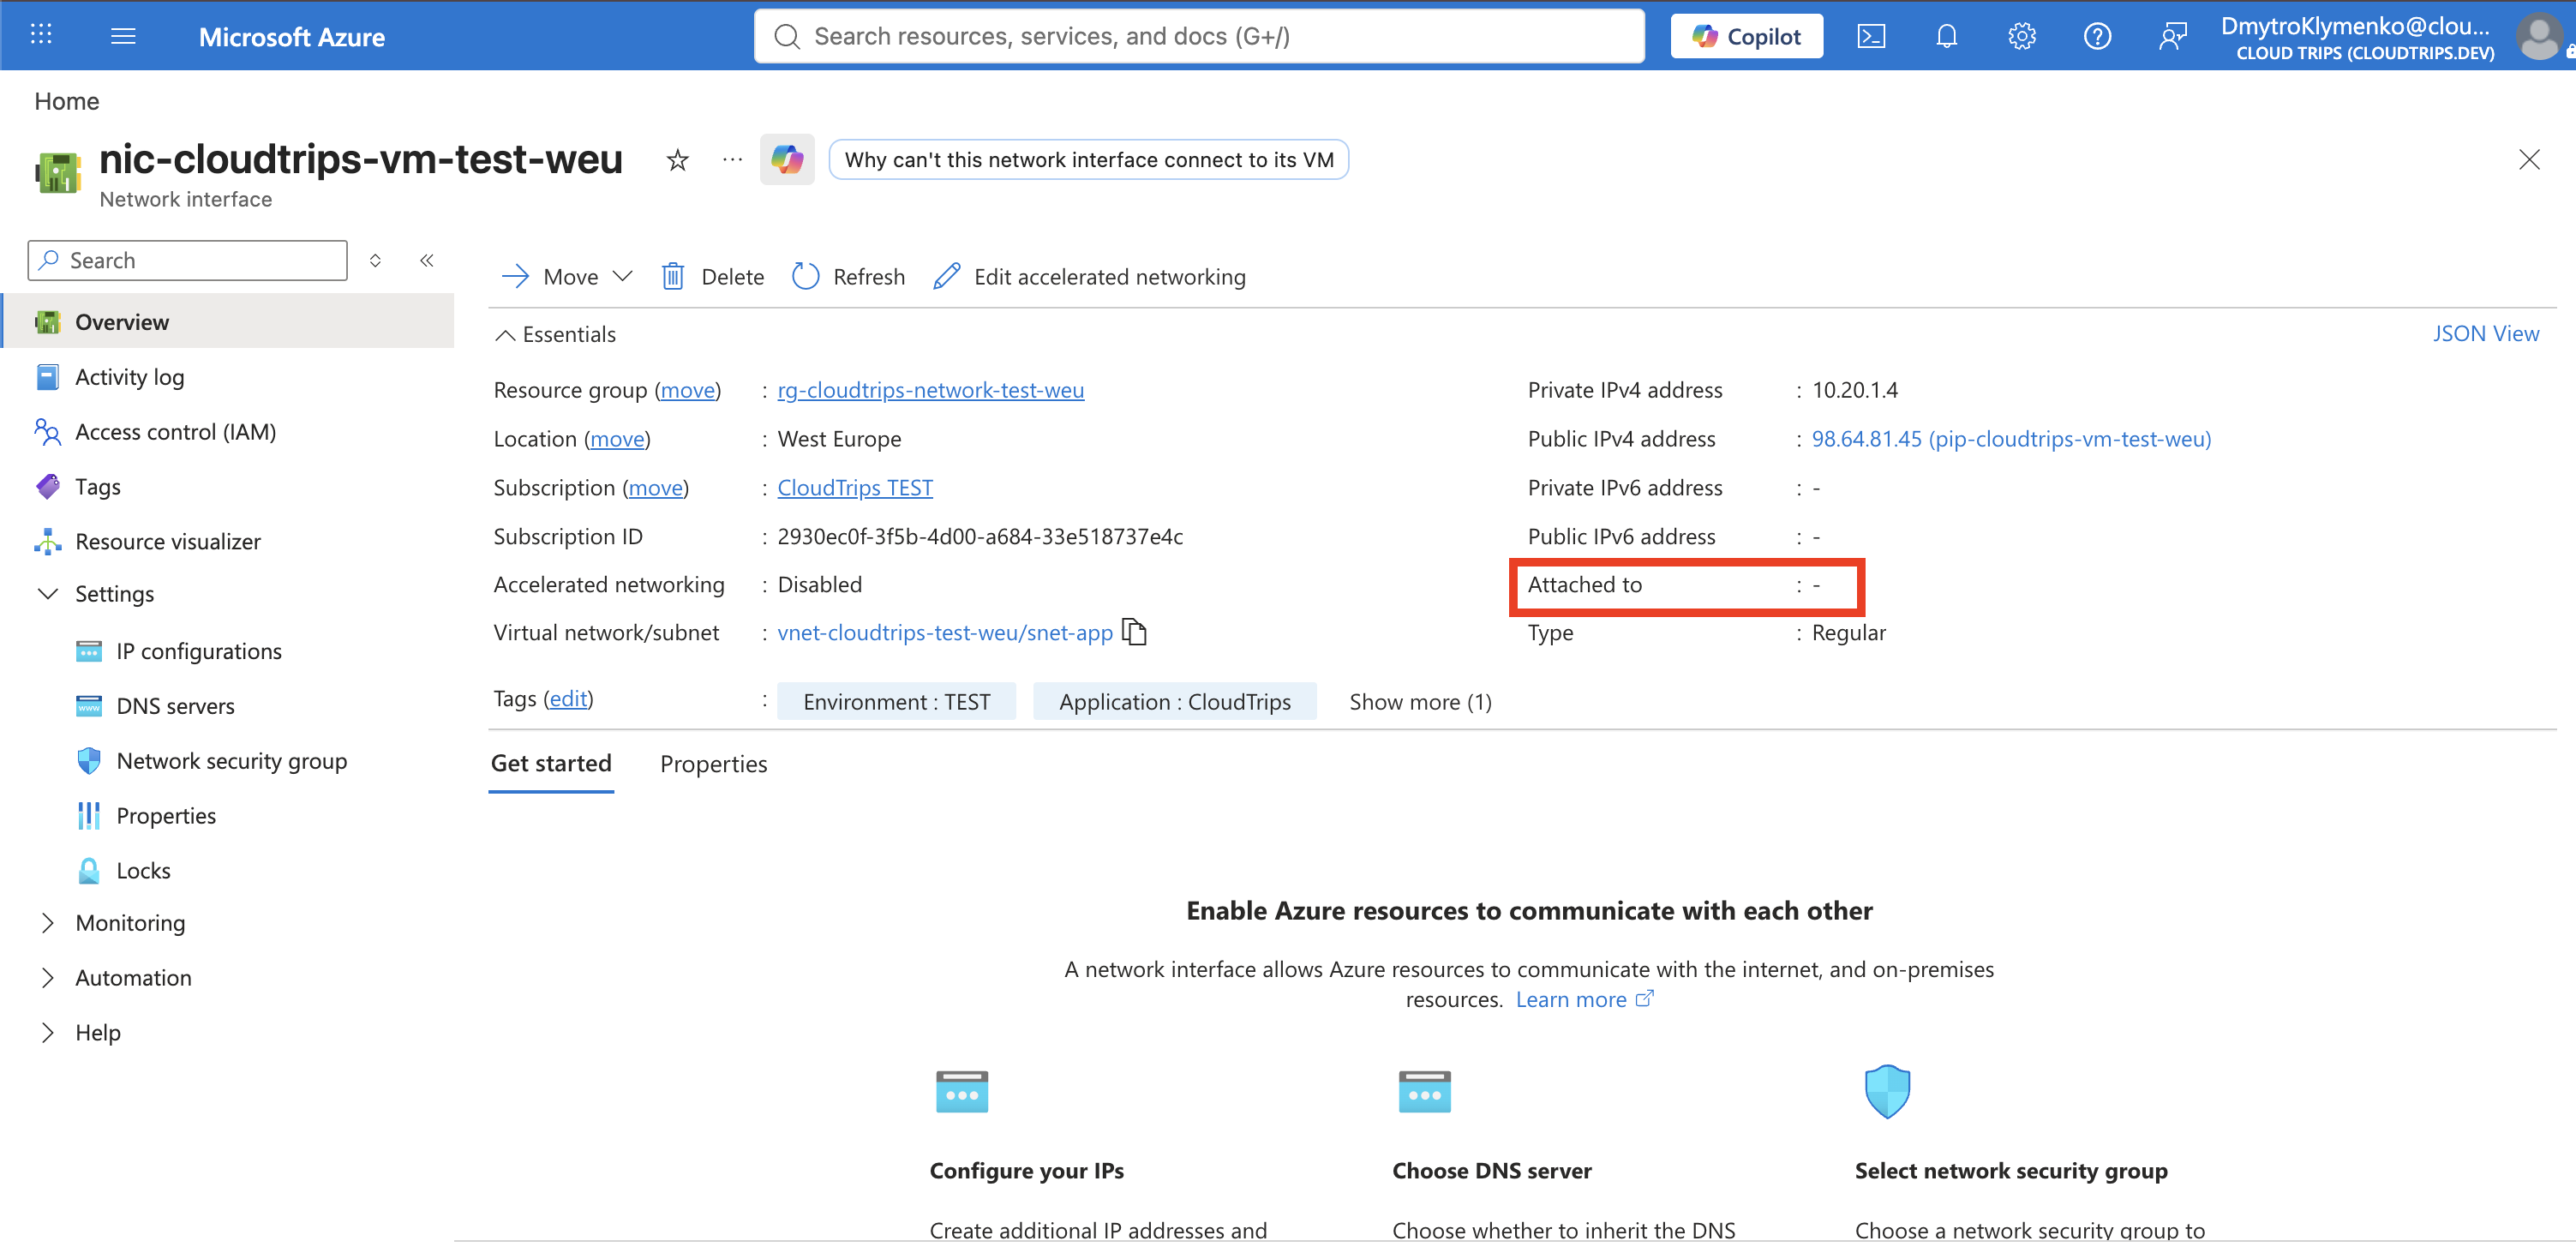Image resolution: width=2576 pixels, height=1253 pixels.
Task: Open public IP 98.64.81.45 link
Action: click(x=2010, y=439)
